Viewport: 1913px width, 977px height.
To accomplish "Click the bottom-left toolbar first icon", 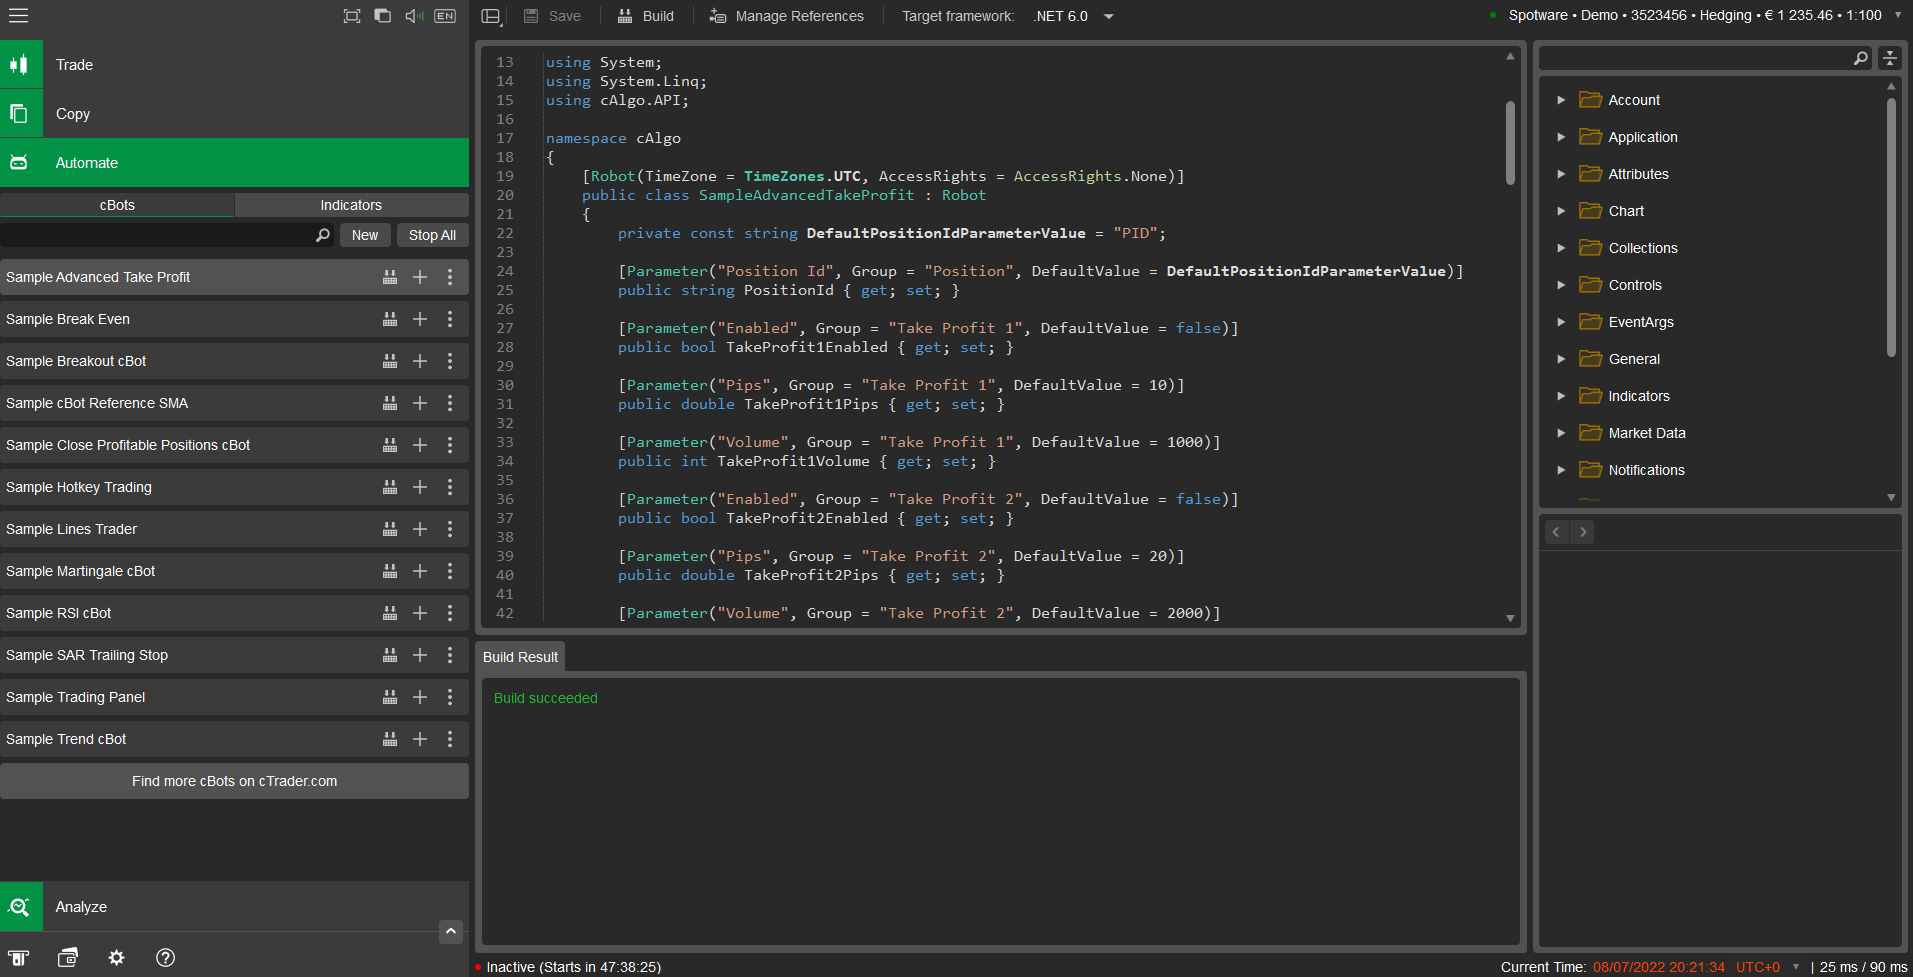I will pos(19,958).
